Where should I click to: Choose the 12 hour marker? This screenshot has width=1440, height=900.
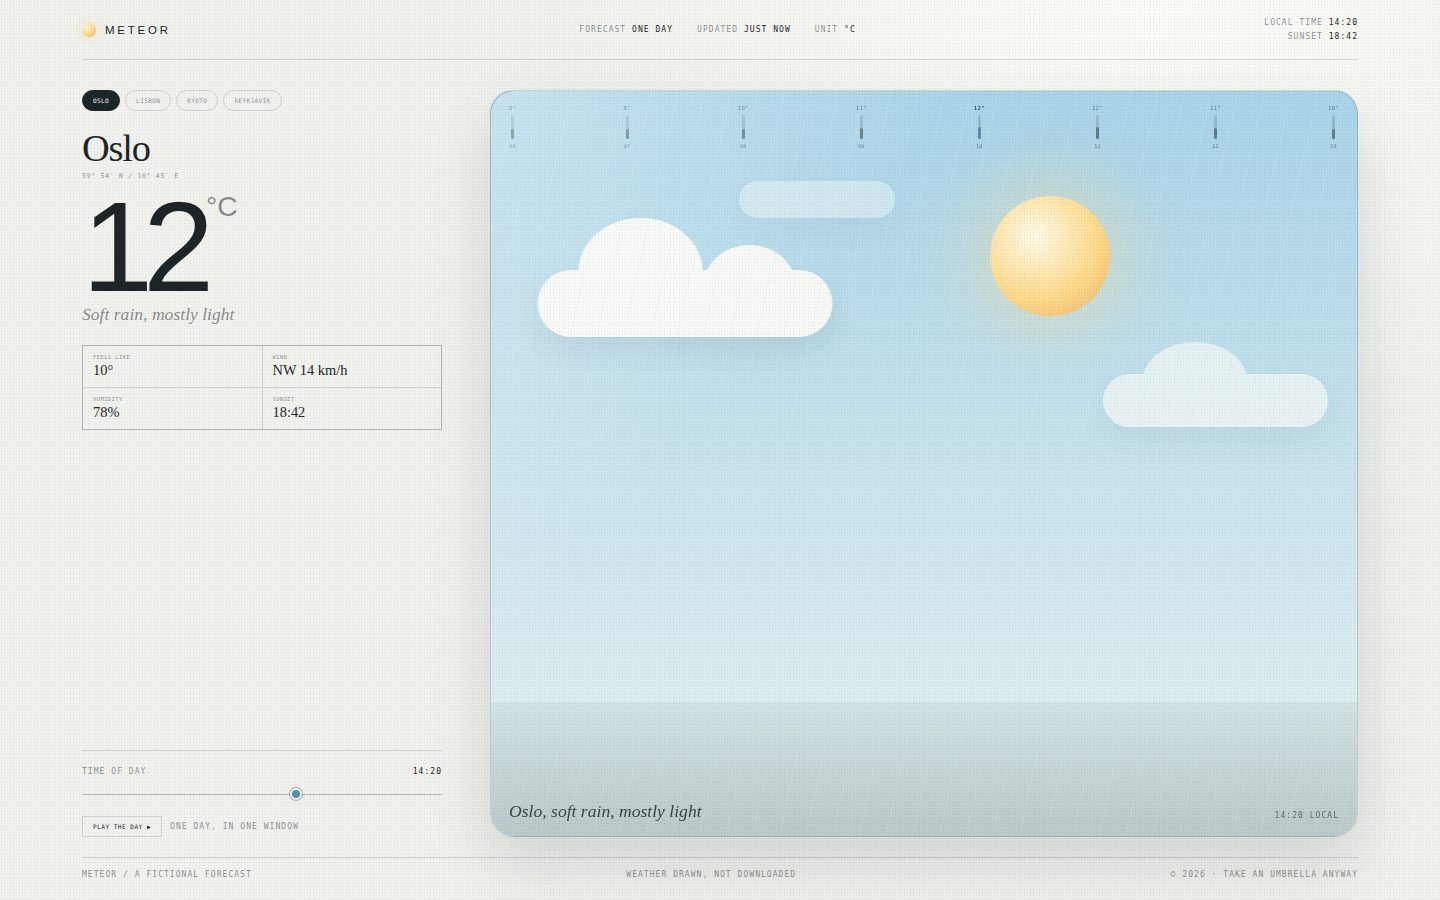point(1215,127)
